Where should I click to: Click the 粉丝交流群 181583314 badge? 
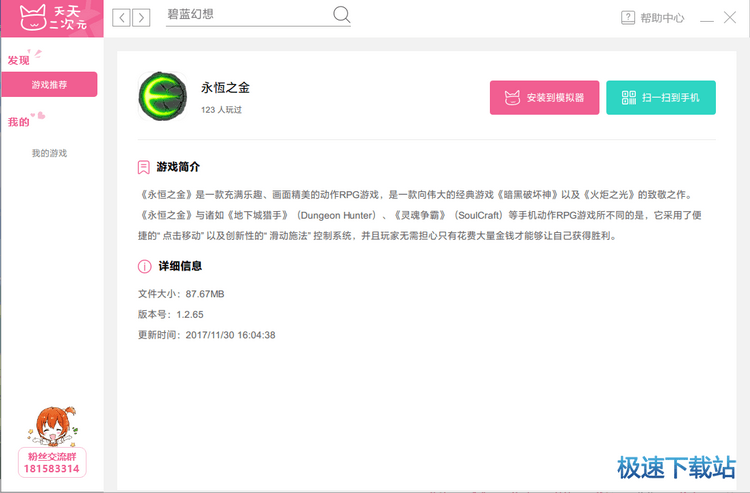click(x=52, y=462)
